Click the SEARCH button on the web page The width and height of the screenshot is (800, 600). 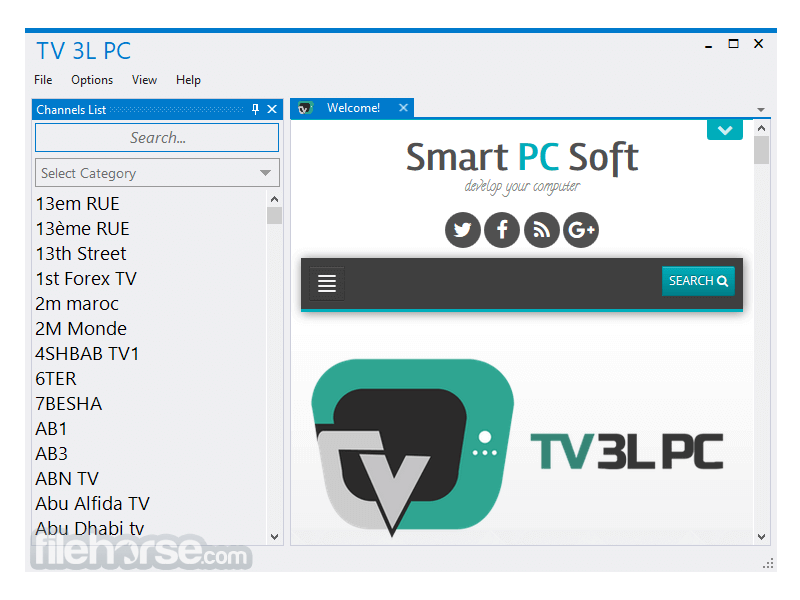(698, 281)
